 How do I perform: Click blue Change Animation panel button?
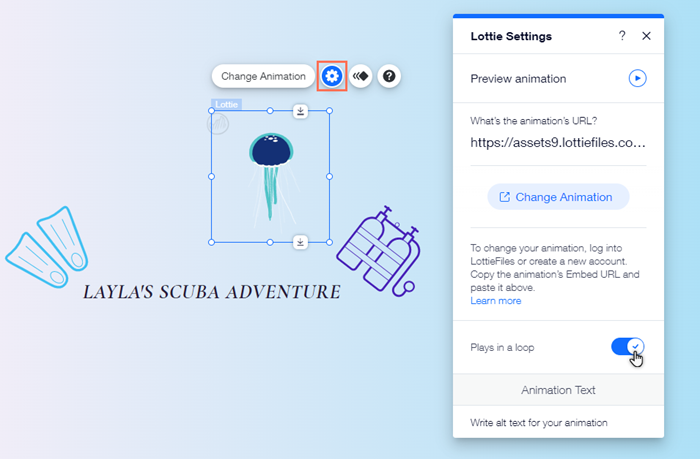[x=558, y=197]
